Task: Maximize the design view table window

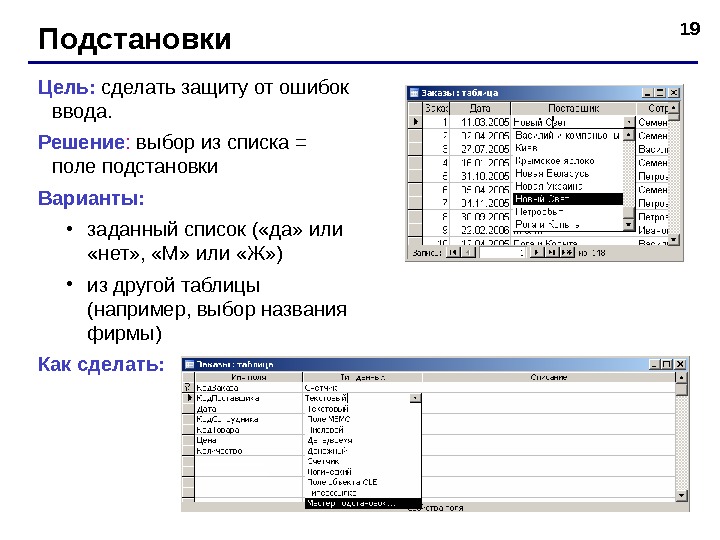Action: click(x=667, y=365)
